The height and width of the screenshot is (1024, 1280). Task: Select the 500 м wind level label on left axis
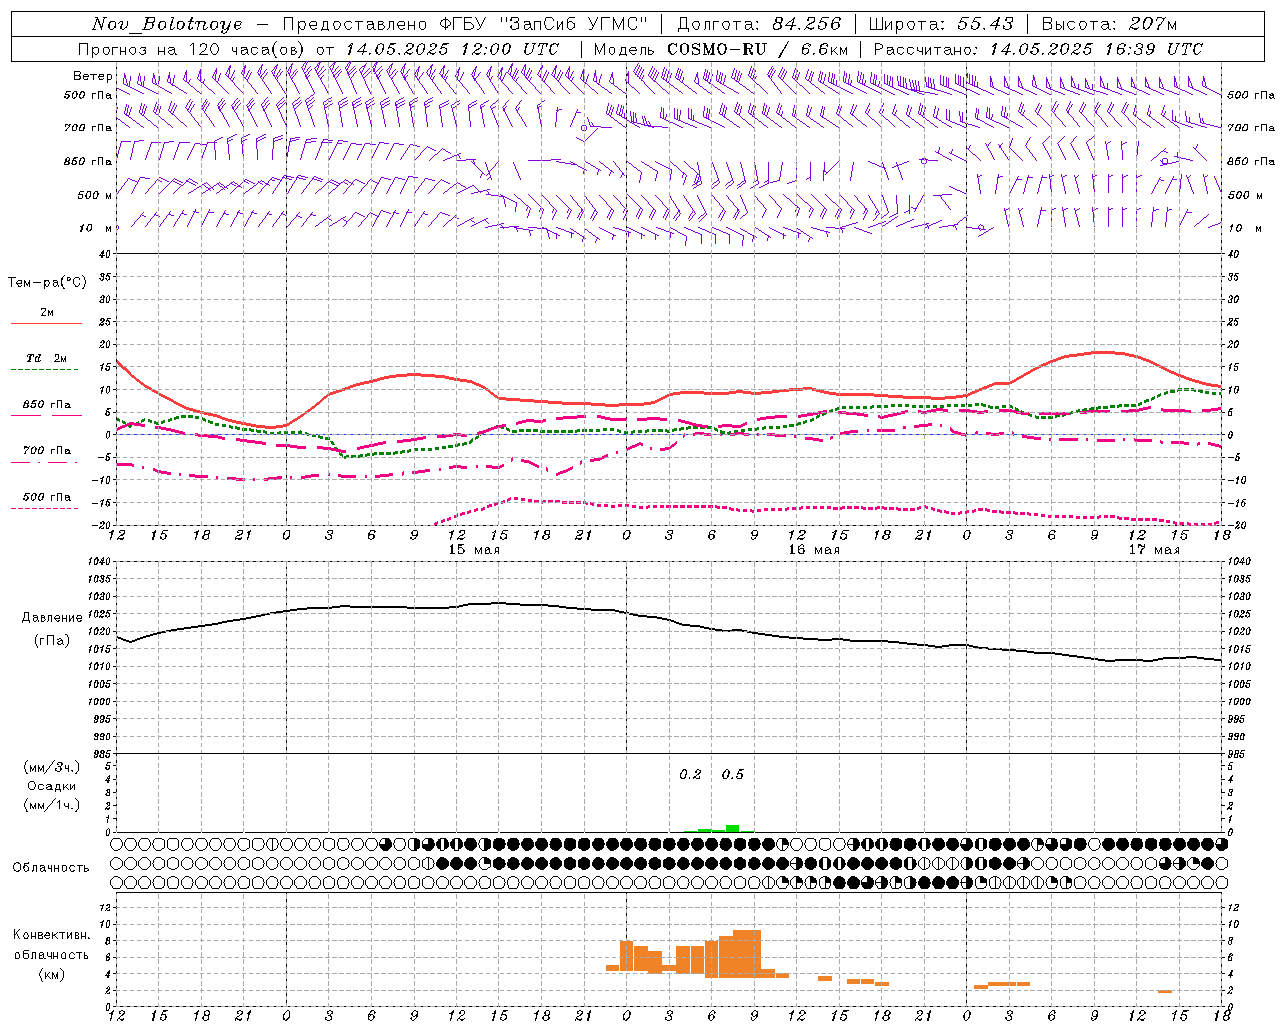tap(95, 195)
